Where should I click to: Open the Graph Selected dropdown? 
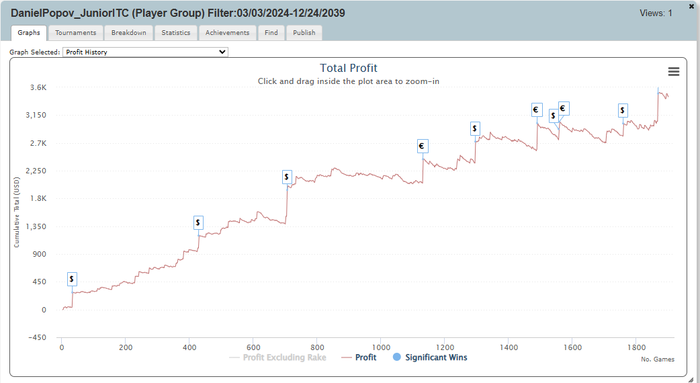pyautogui.click(x=146, y=52)
